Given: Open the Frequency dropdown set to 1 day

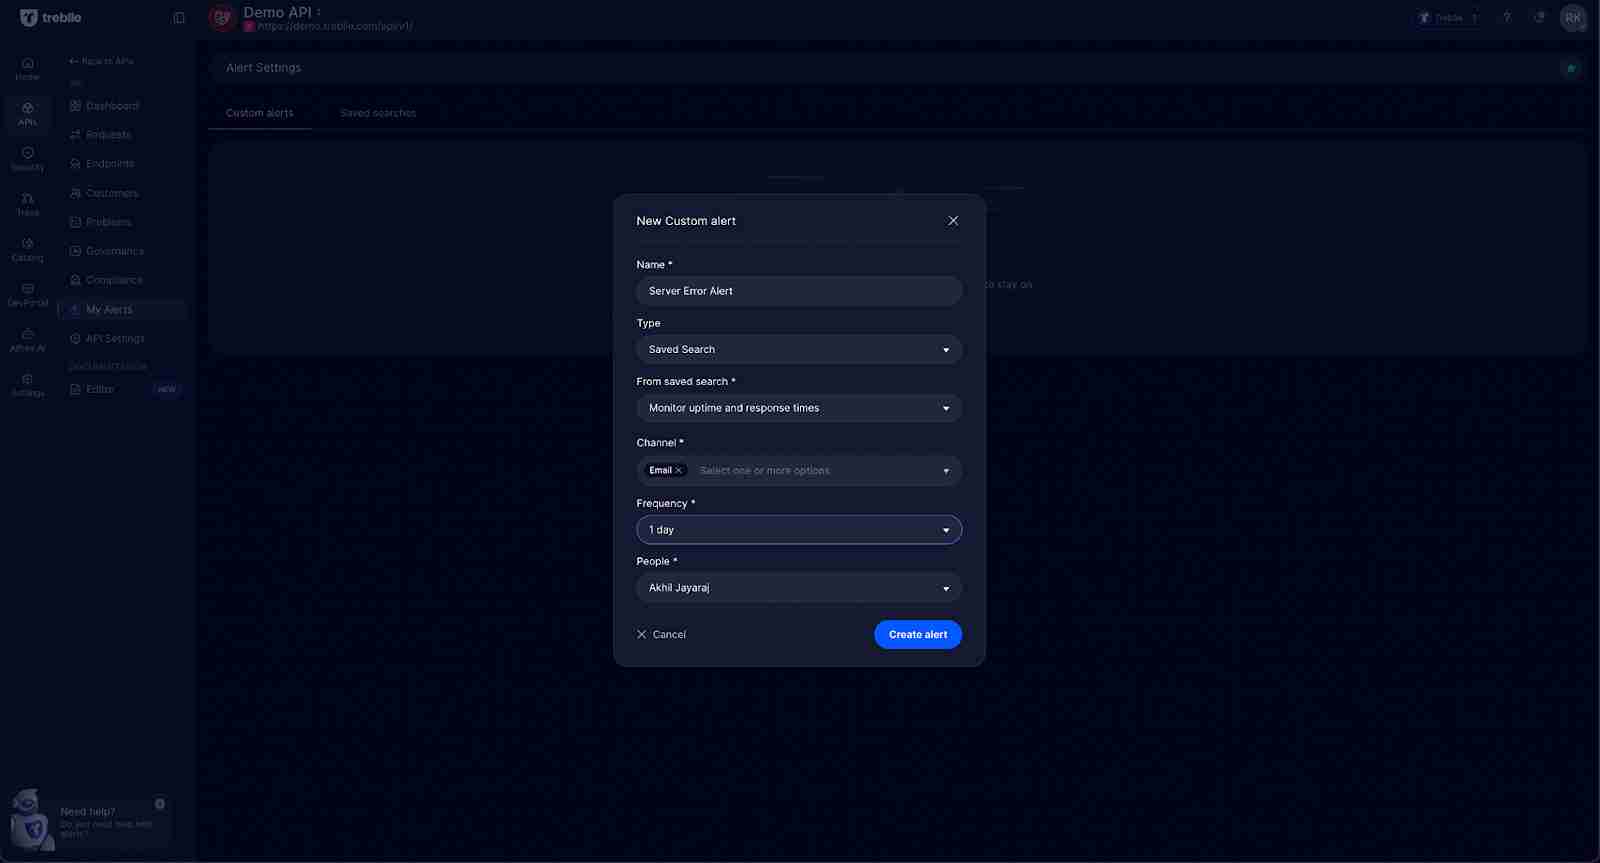Looking at the screenshot, I should coord(799,530).
